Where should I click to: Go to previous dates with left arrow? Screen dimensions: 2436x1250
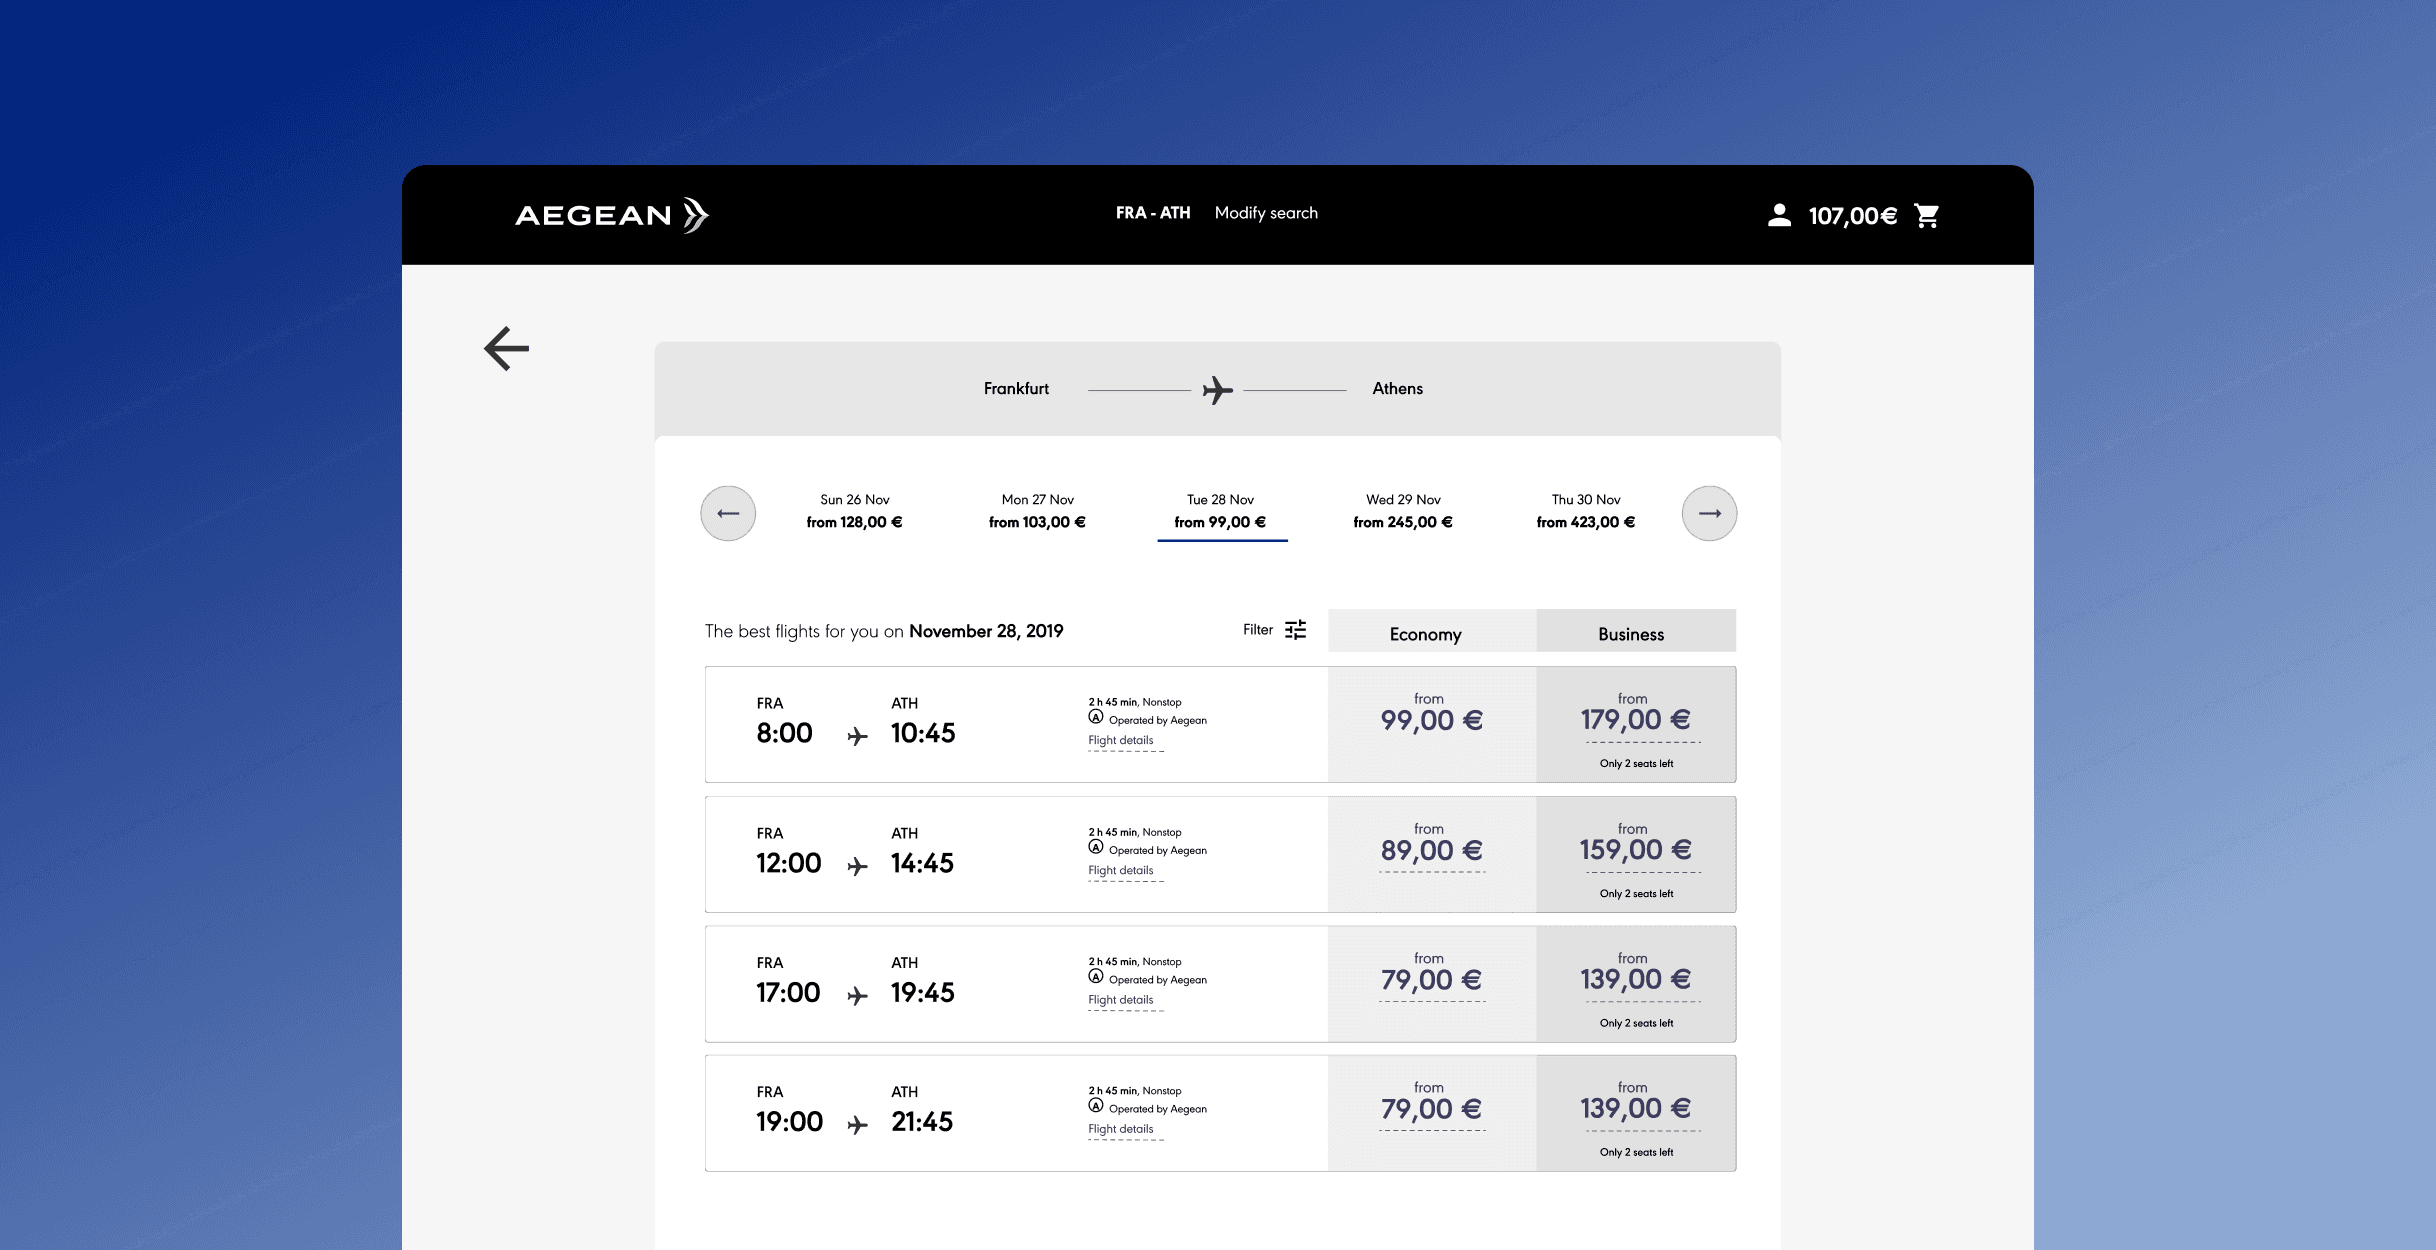pos(728,514)
